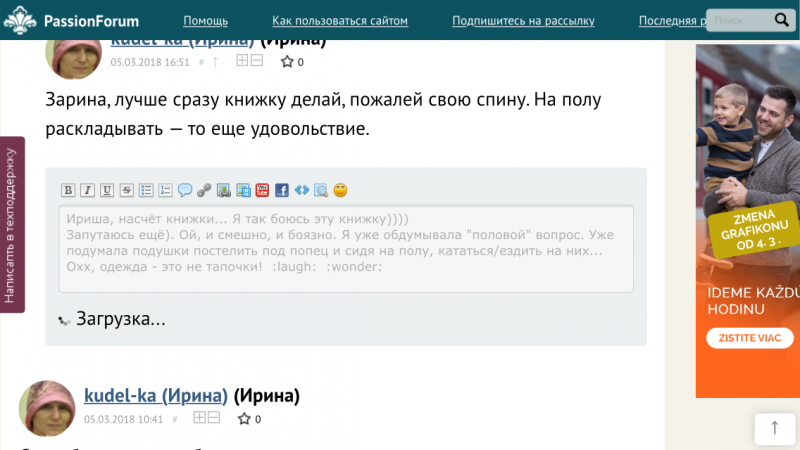Insert a bulleted list
800x450 pixels.
point(146,190)
